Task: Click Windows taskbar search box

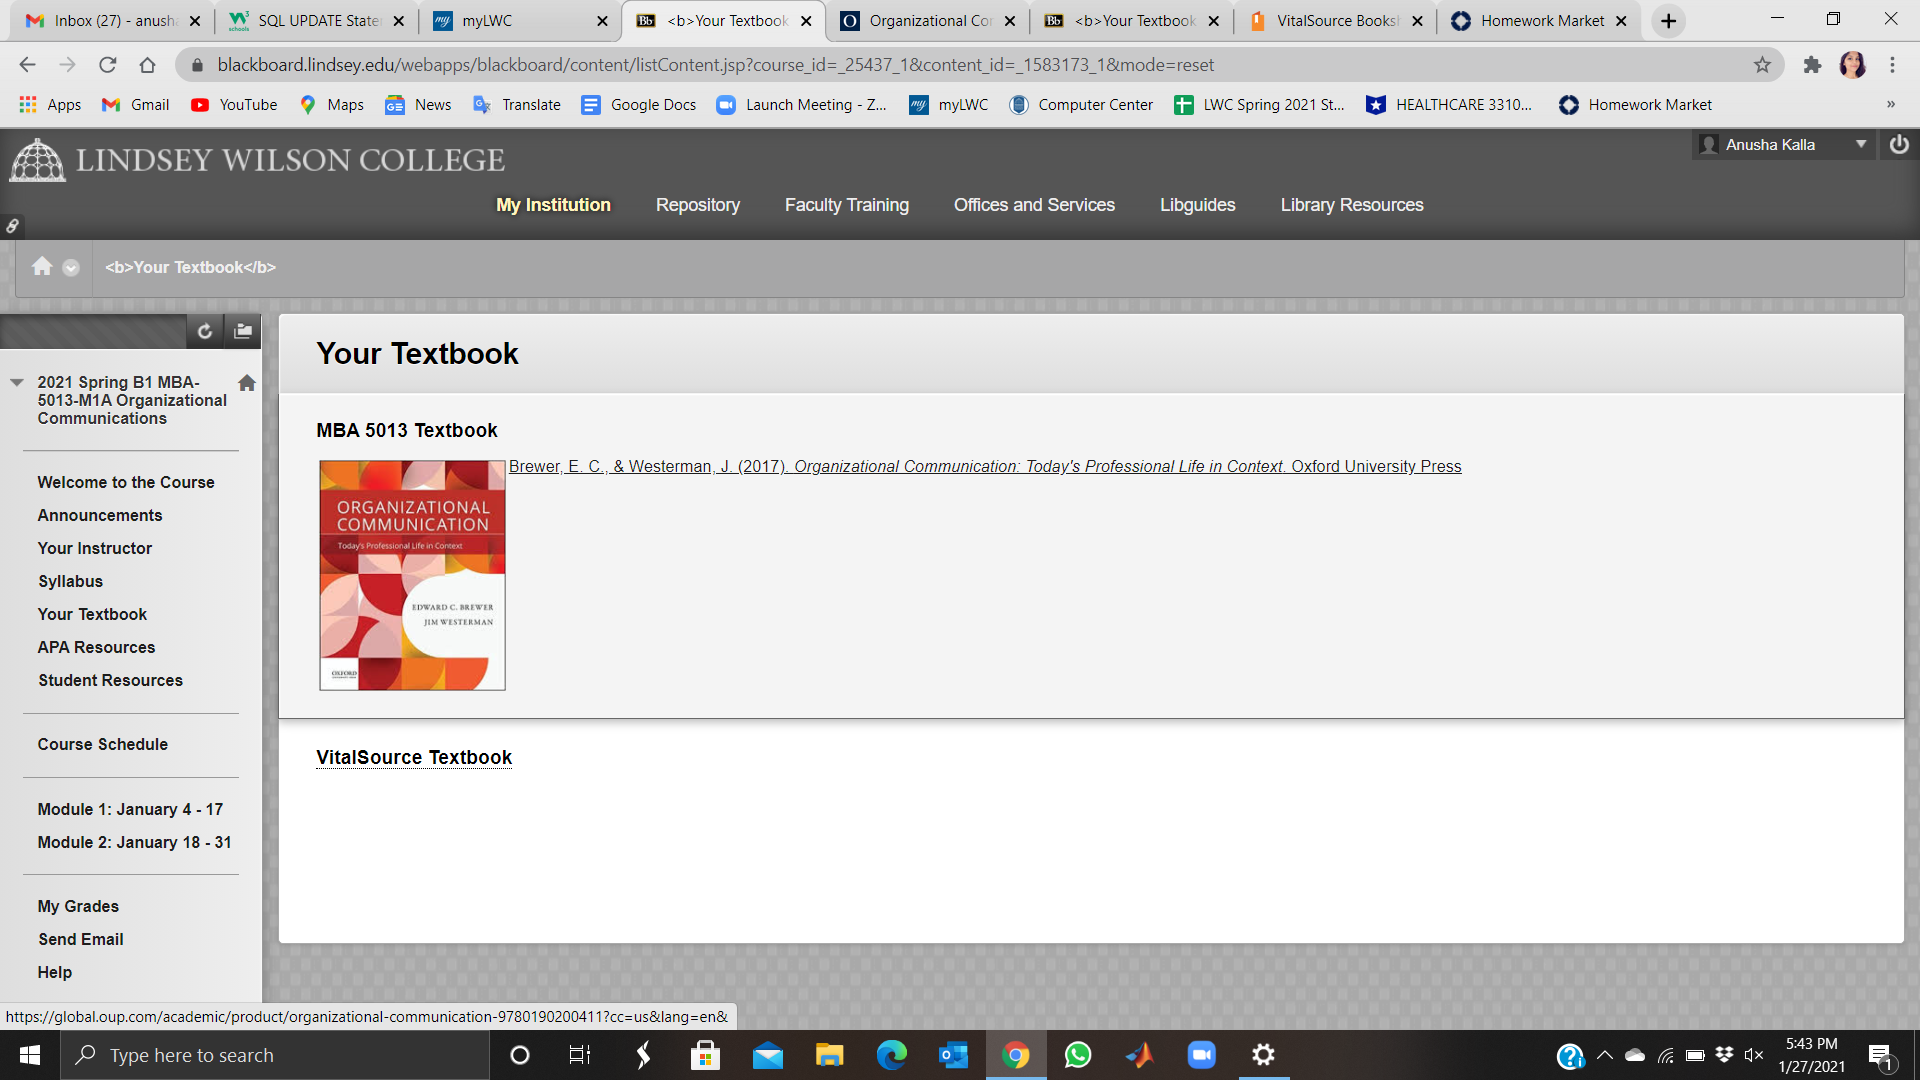Action: pyautogui.click(x=275, y=1055)
